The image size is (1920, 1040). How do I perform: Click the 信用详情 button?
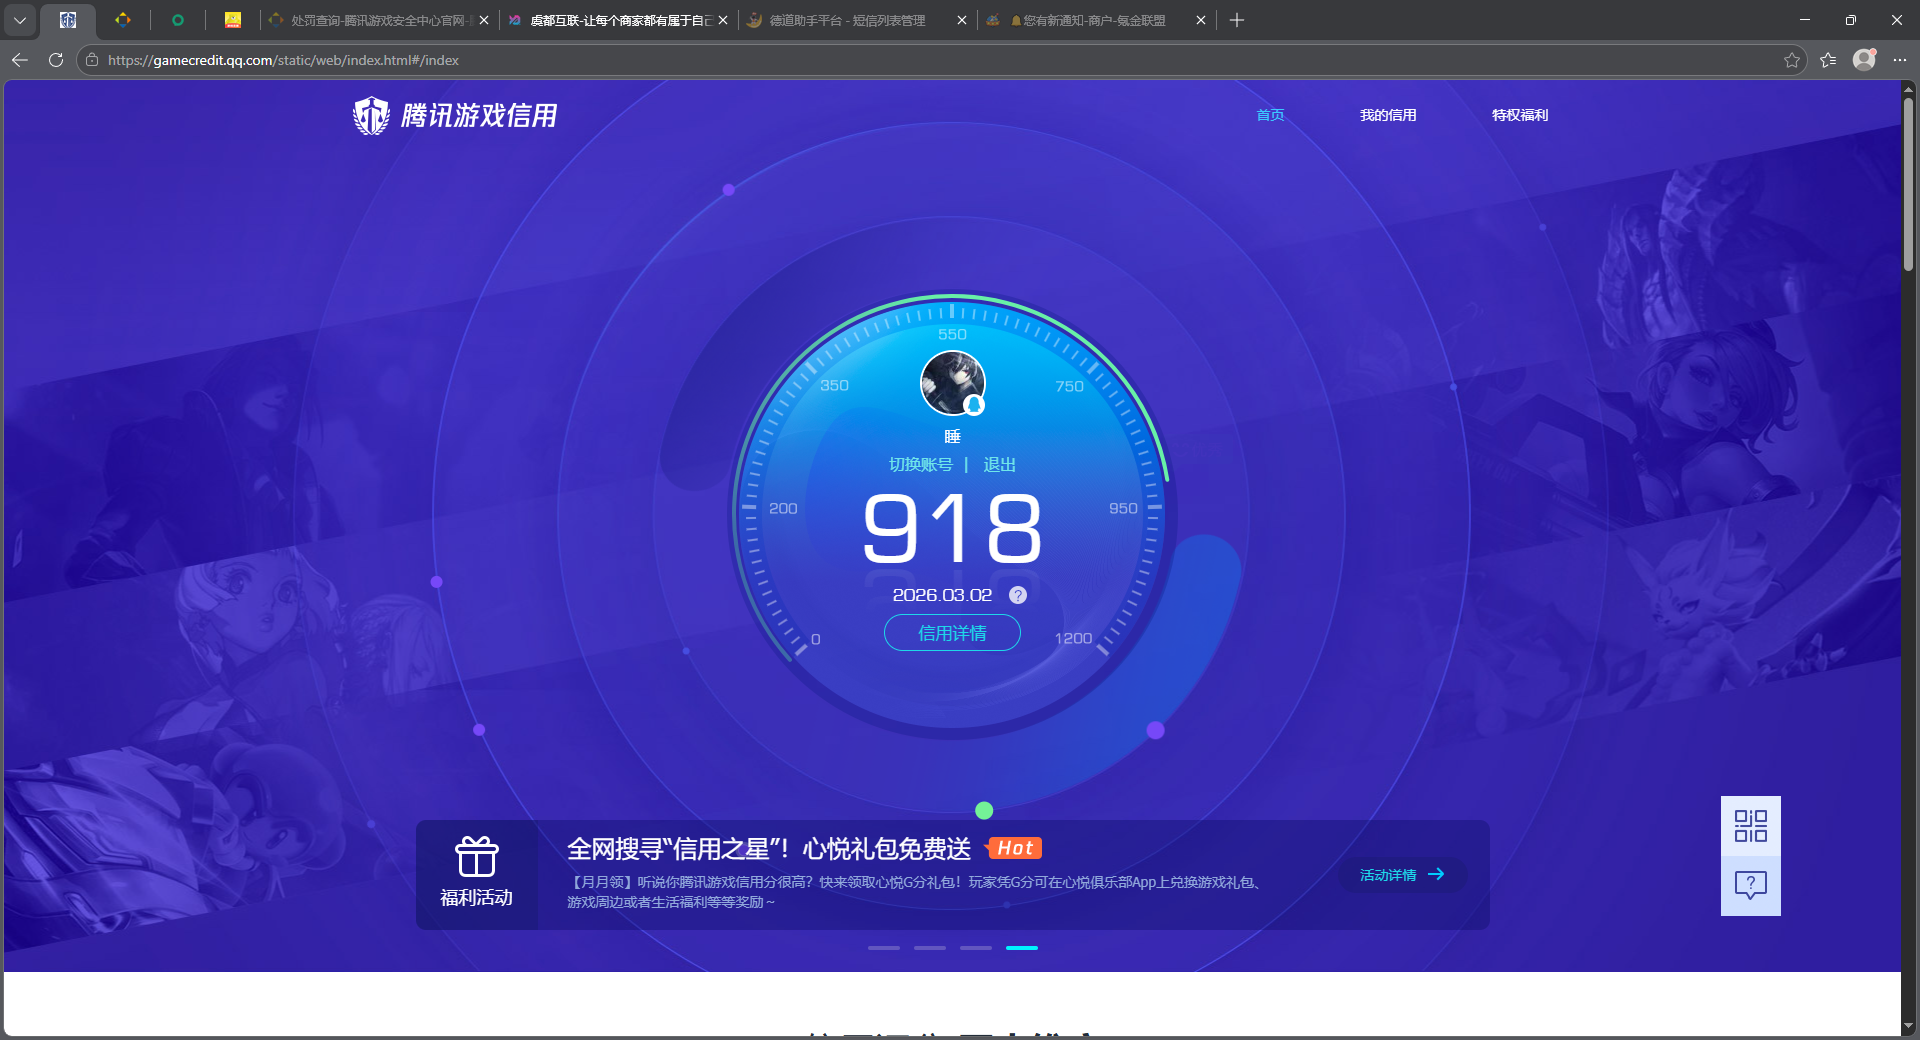(952, 633)
